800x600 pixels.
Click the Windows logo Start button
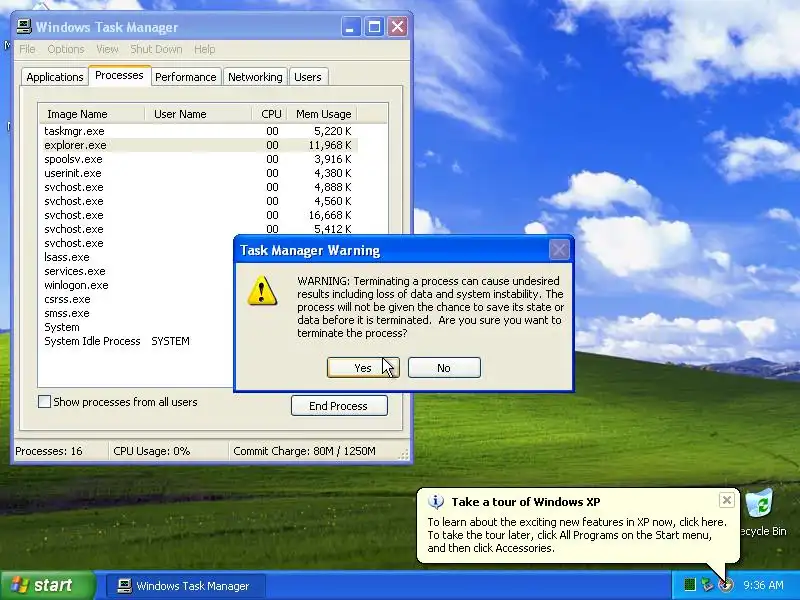coord(47,585)
